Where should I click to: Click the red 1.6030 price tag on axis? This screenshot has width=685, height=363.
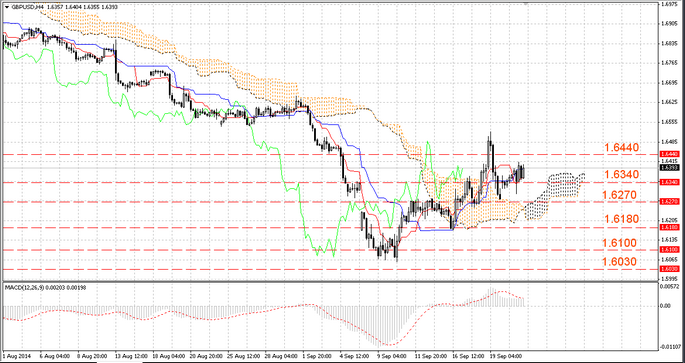[670, 269]
